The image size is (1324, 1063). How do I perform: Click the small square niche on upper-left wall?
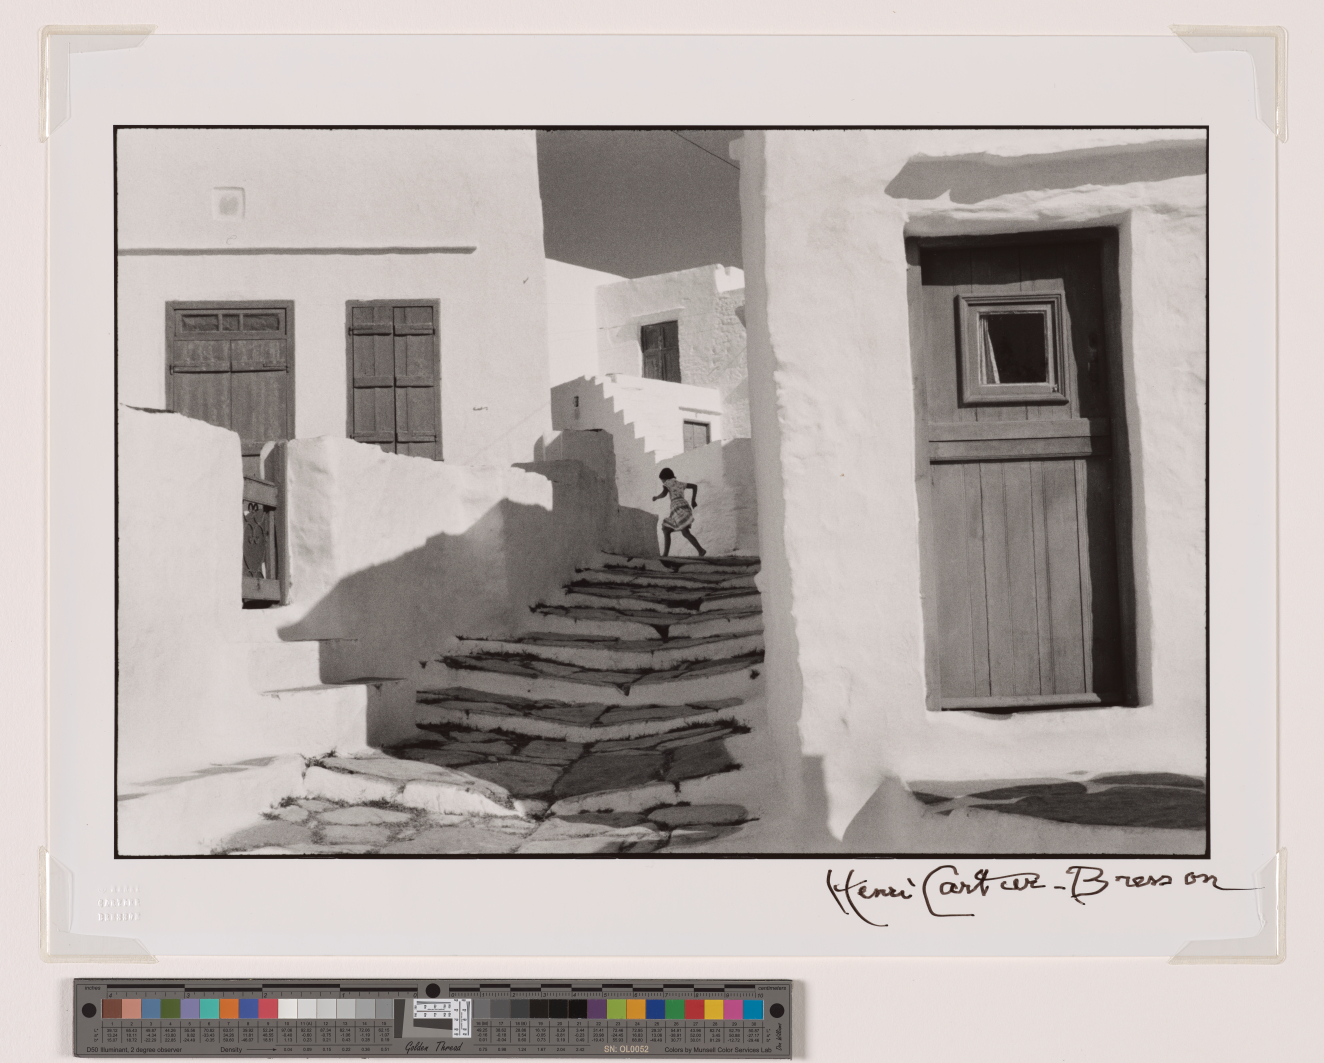coord(228,203)
